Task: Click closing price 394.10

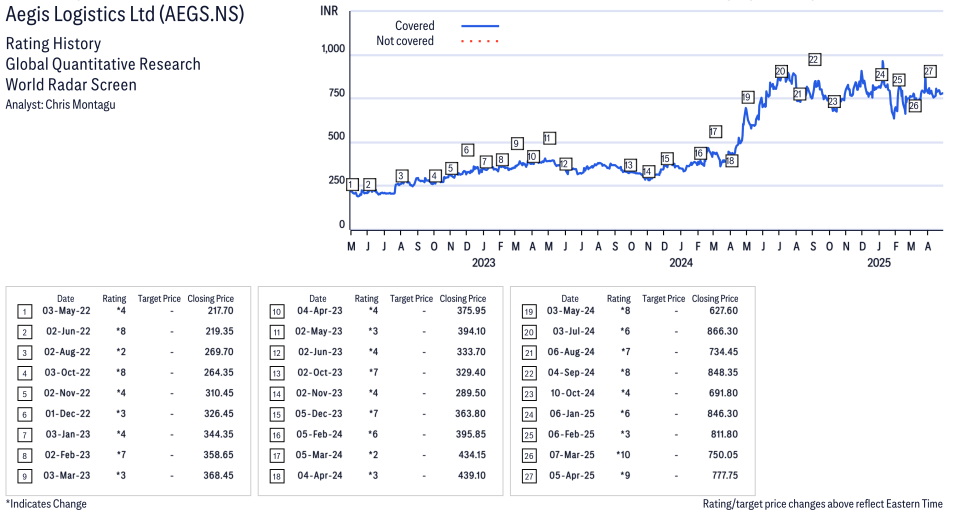Action: [472, 331]
